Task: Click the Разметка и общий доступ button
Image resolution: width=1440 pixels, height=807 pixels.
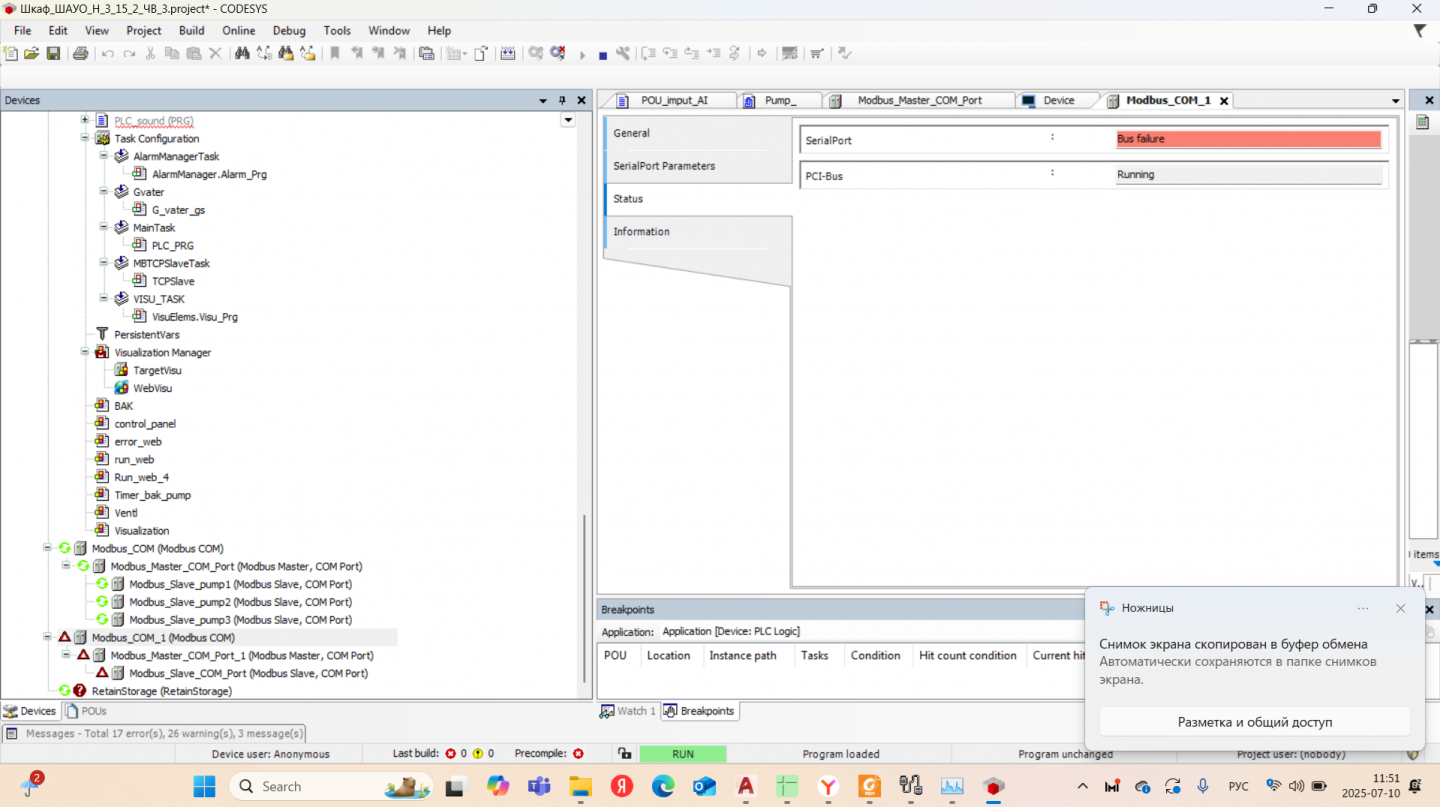Action: tap(1254, 722)
